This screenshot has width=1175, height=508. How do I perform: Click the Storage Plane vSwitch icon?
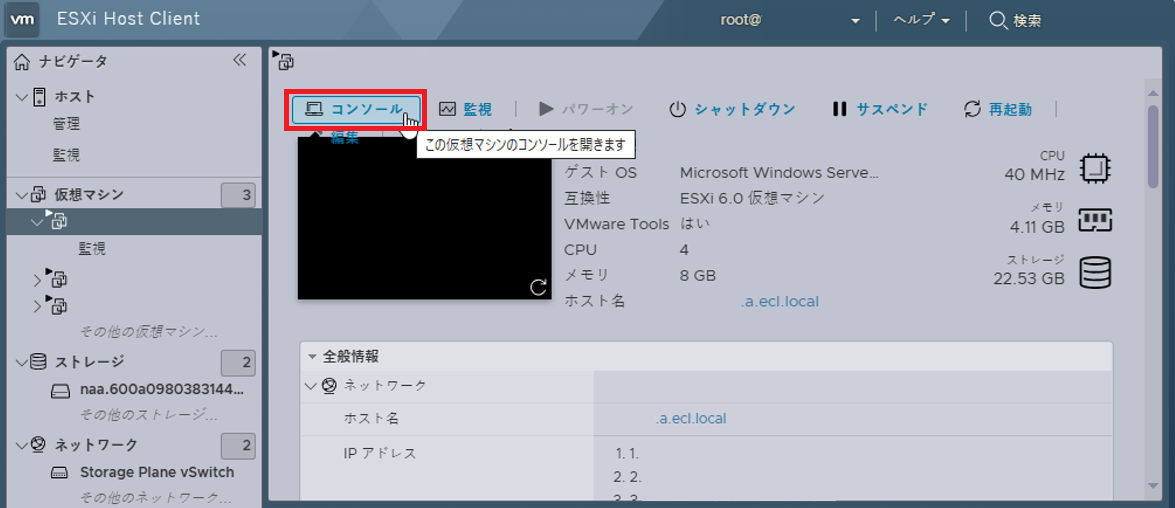60,473
